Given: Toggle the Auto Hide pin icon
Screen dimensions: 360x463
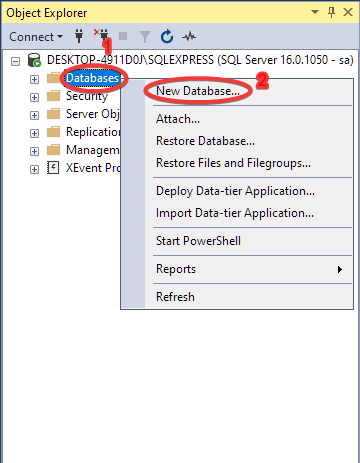Looking at the screenshot, I should (x=331, y=12).
